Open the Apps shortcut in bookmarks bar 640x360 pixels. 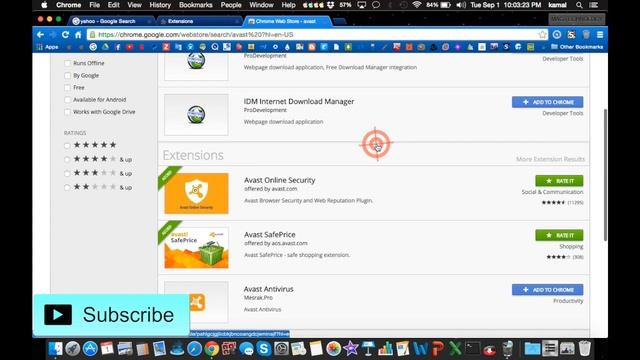(48, 47)
